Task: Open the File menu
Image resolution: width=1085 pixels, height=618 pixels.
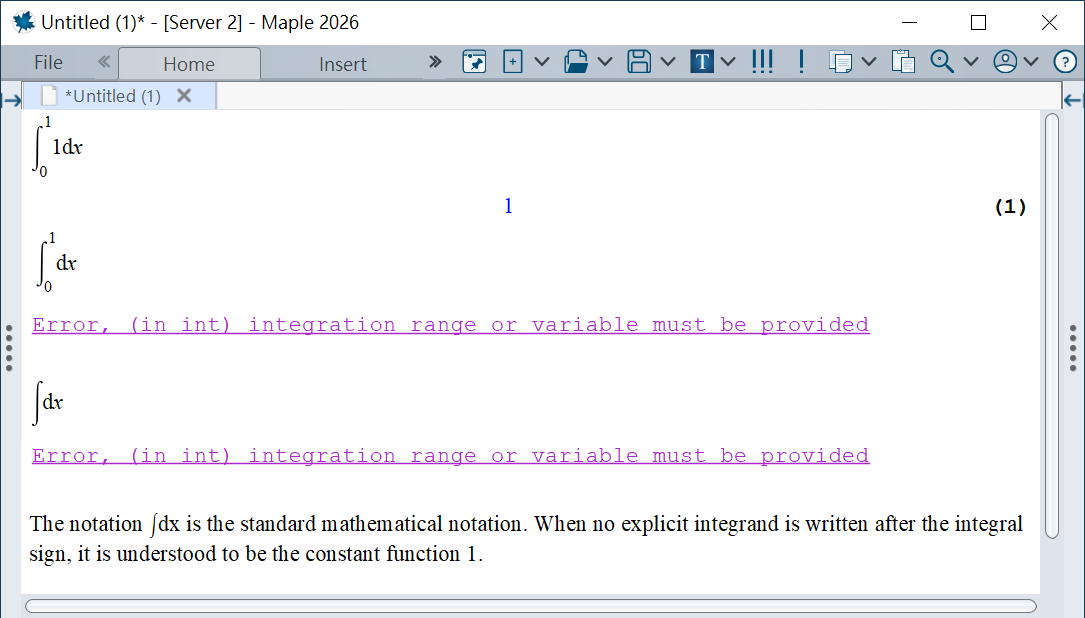Action: (48, 62)
